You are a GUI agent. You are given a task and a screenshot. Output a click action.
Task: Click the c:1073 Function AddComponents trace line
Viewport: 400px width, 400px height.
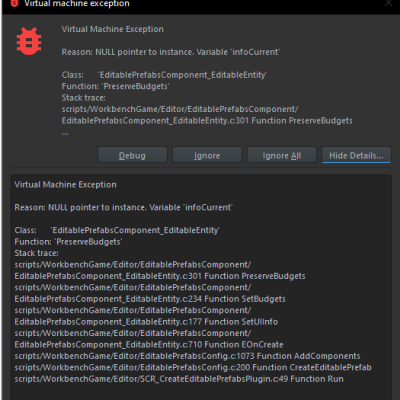point(187,356)
